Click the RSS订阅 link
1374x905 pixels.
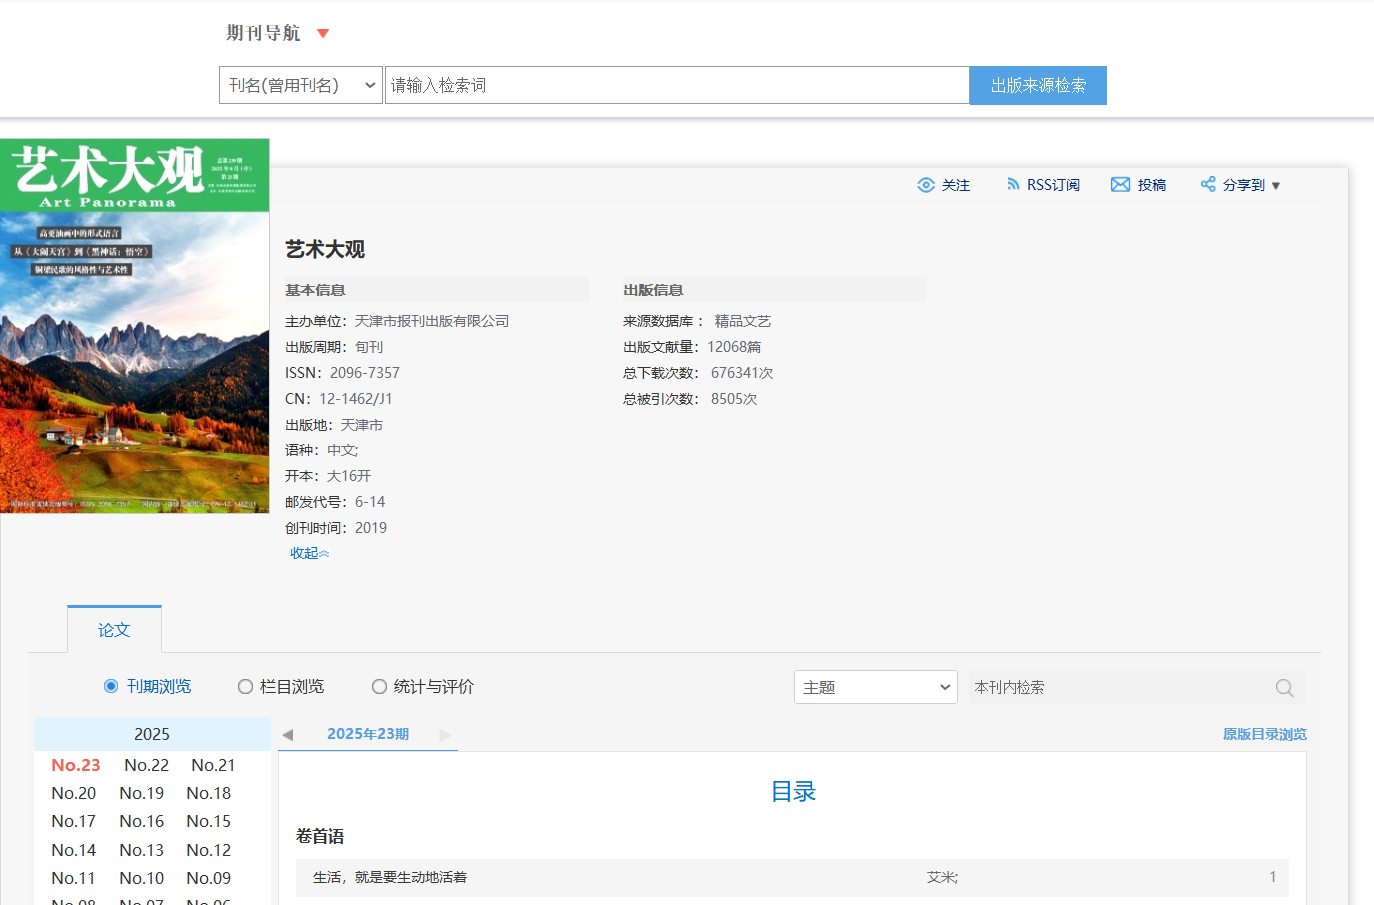point(1053,185)
